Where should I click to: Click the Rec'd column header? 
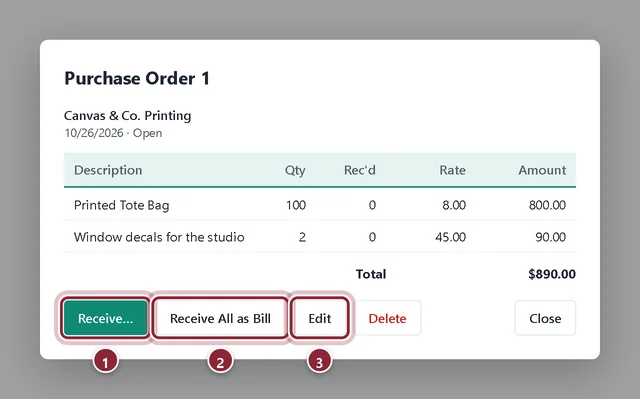[x=360, y=170]
